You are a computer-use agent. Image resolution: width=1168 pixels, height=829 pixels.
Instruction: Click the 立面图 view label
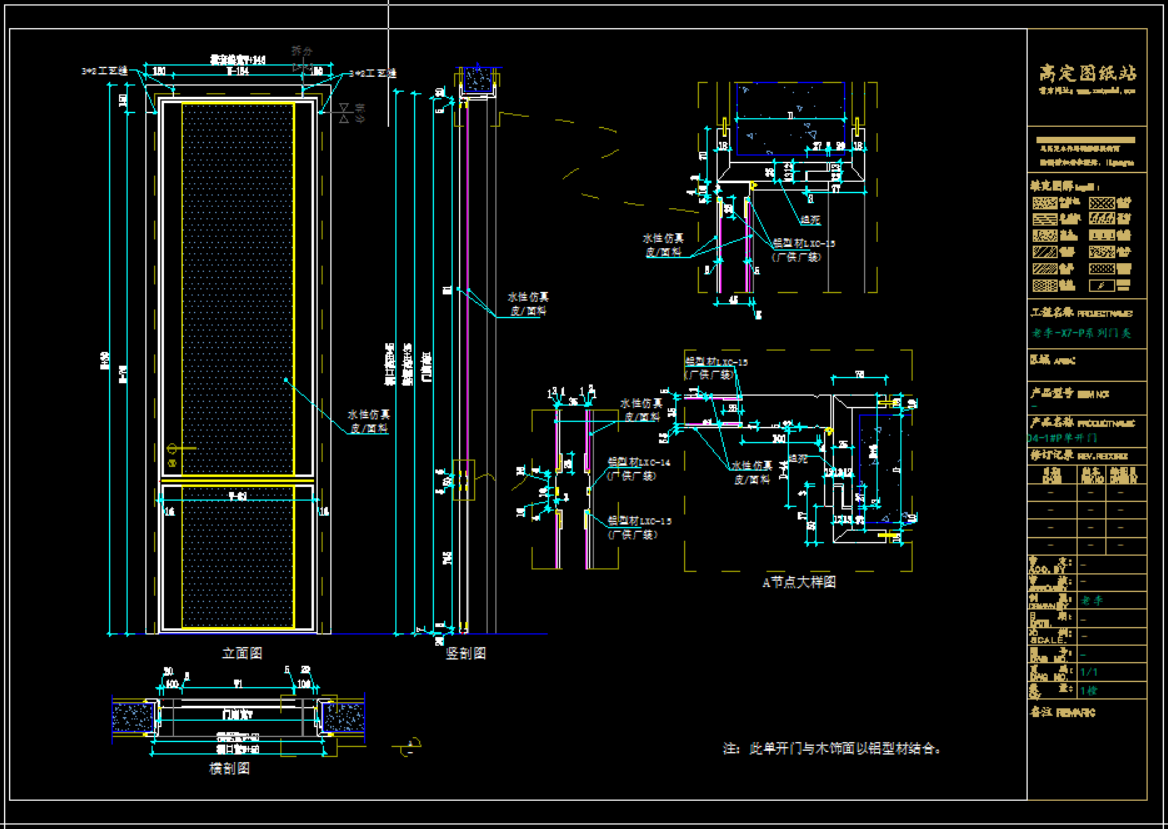point(241,653)
